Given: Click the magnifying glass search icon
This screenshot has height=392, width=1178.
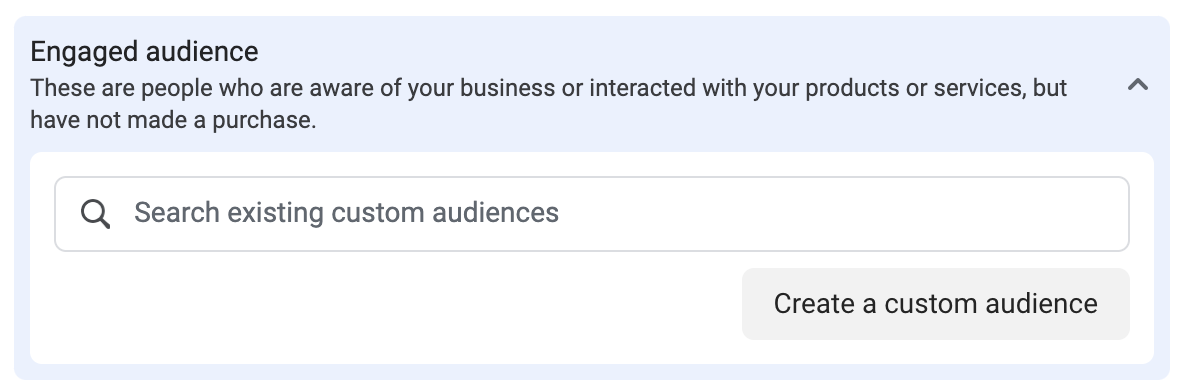Looking at the screenshot, I should 95,215.
